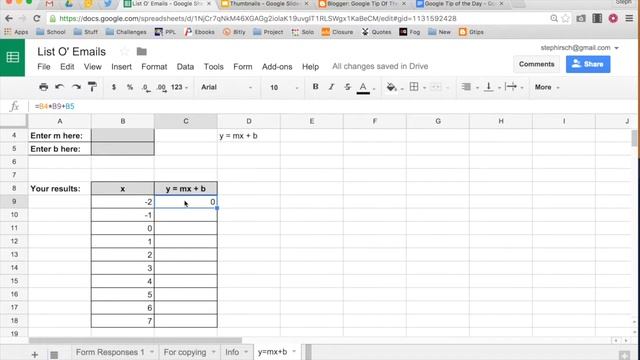Click the Print icon in toolbar
This screenshot has width=640, height=360.
coord(43,87)
